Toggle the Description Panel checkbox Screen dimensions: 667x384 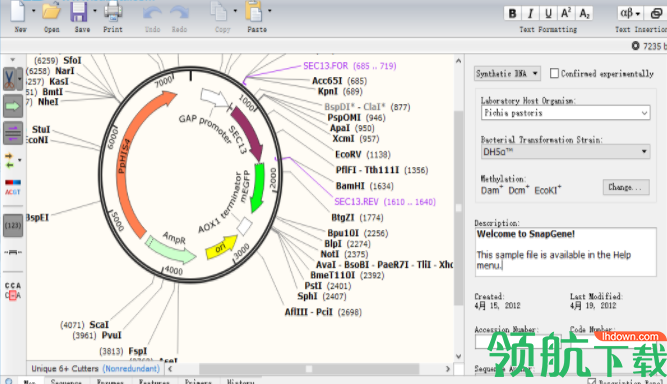click(x=591, y=381)
